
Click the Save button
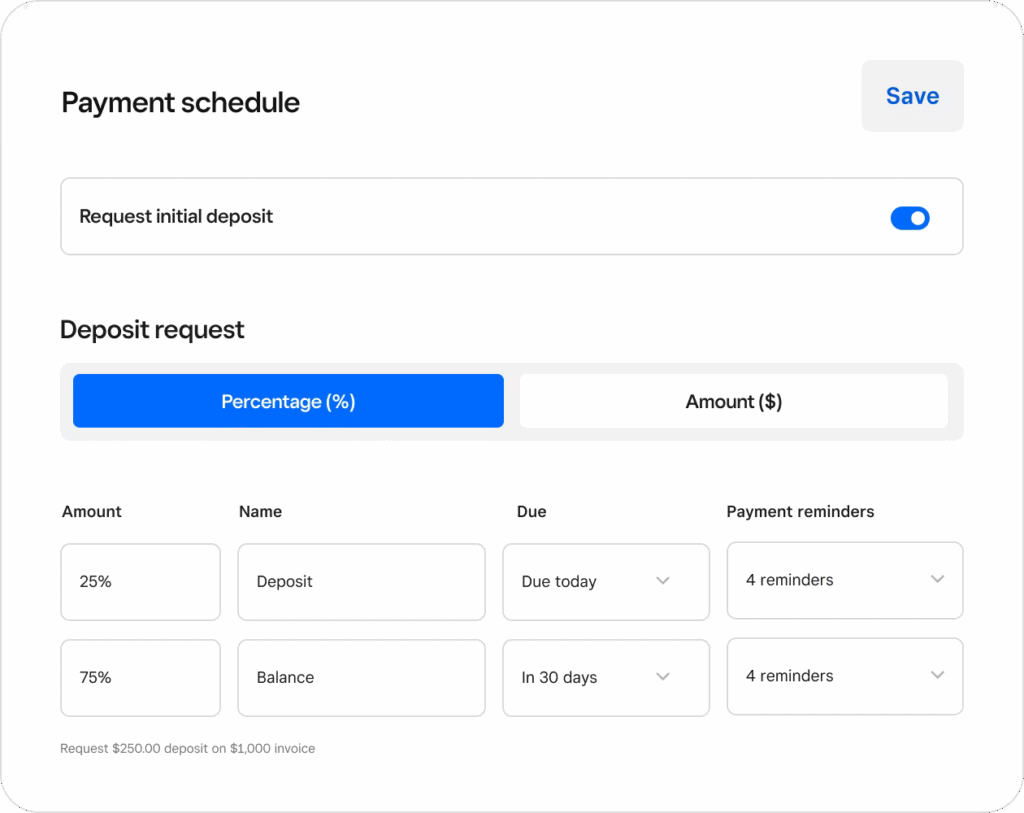pyautogui.click(x=911, y=96)
